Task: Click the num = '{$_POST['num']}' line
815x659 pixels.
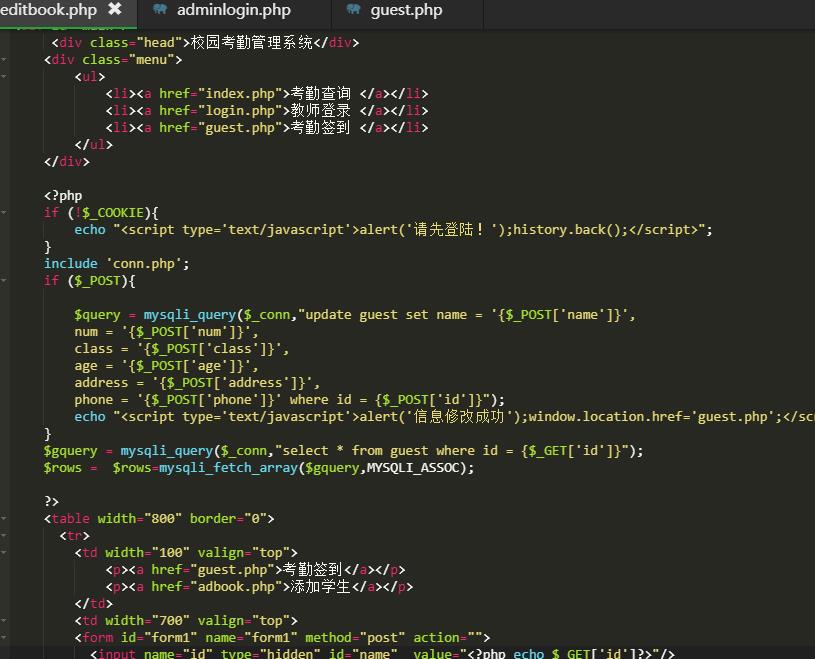Action: click(x=166, y=332)
